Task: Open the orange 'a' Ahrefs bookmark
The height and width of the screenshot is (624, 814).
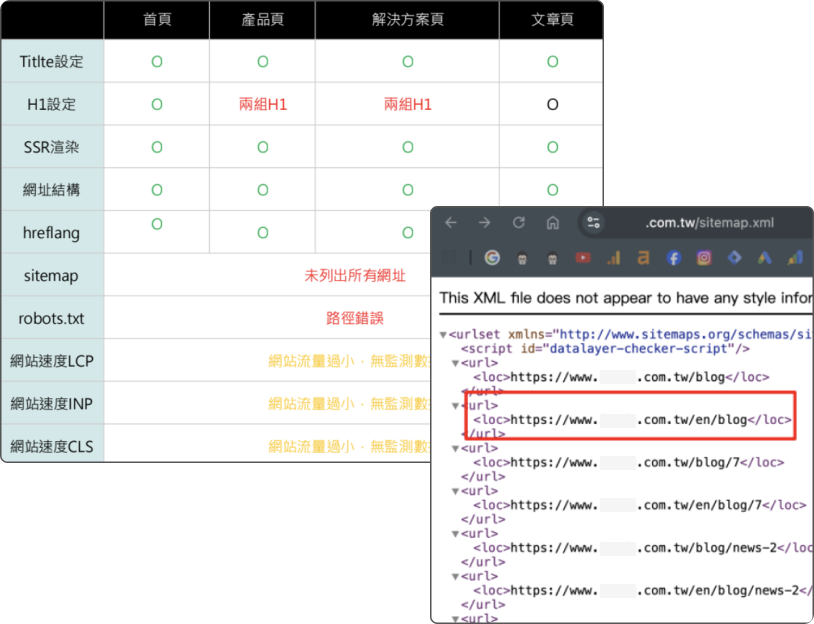Action: coord(643,257)
